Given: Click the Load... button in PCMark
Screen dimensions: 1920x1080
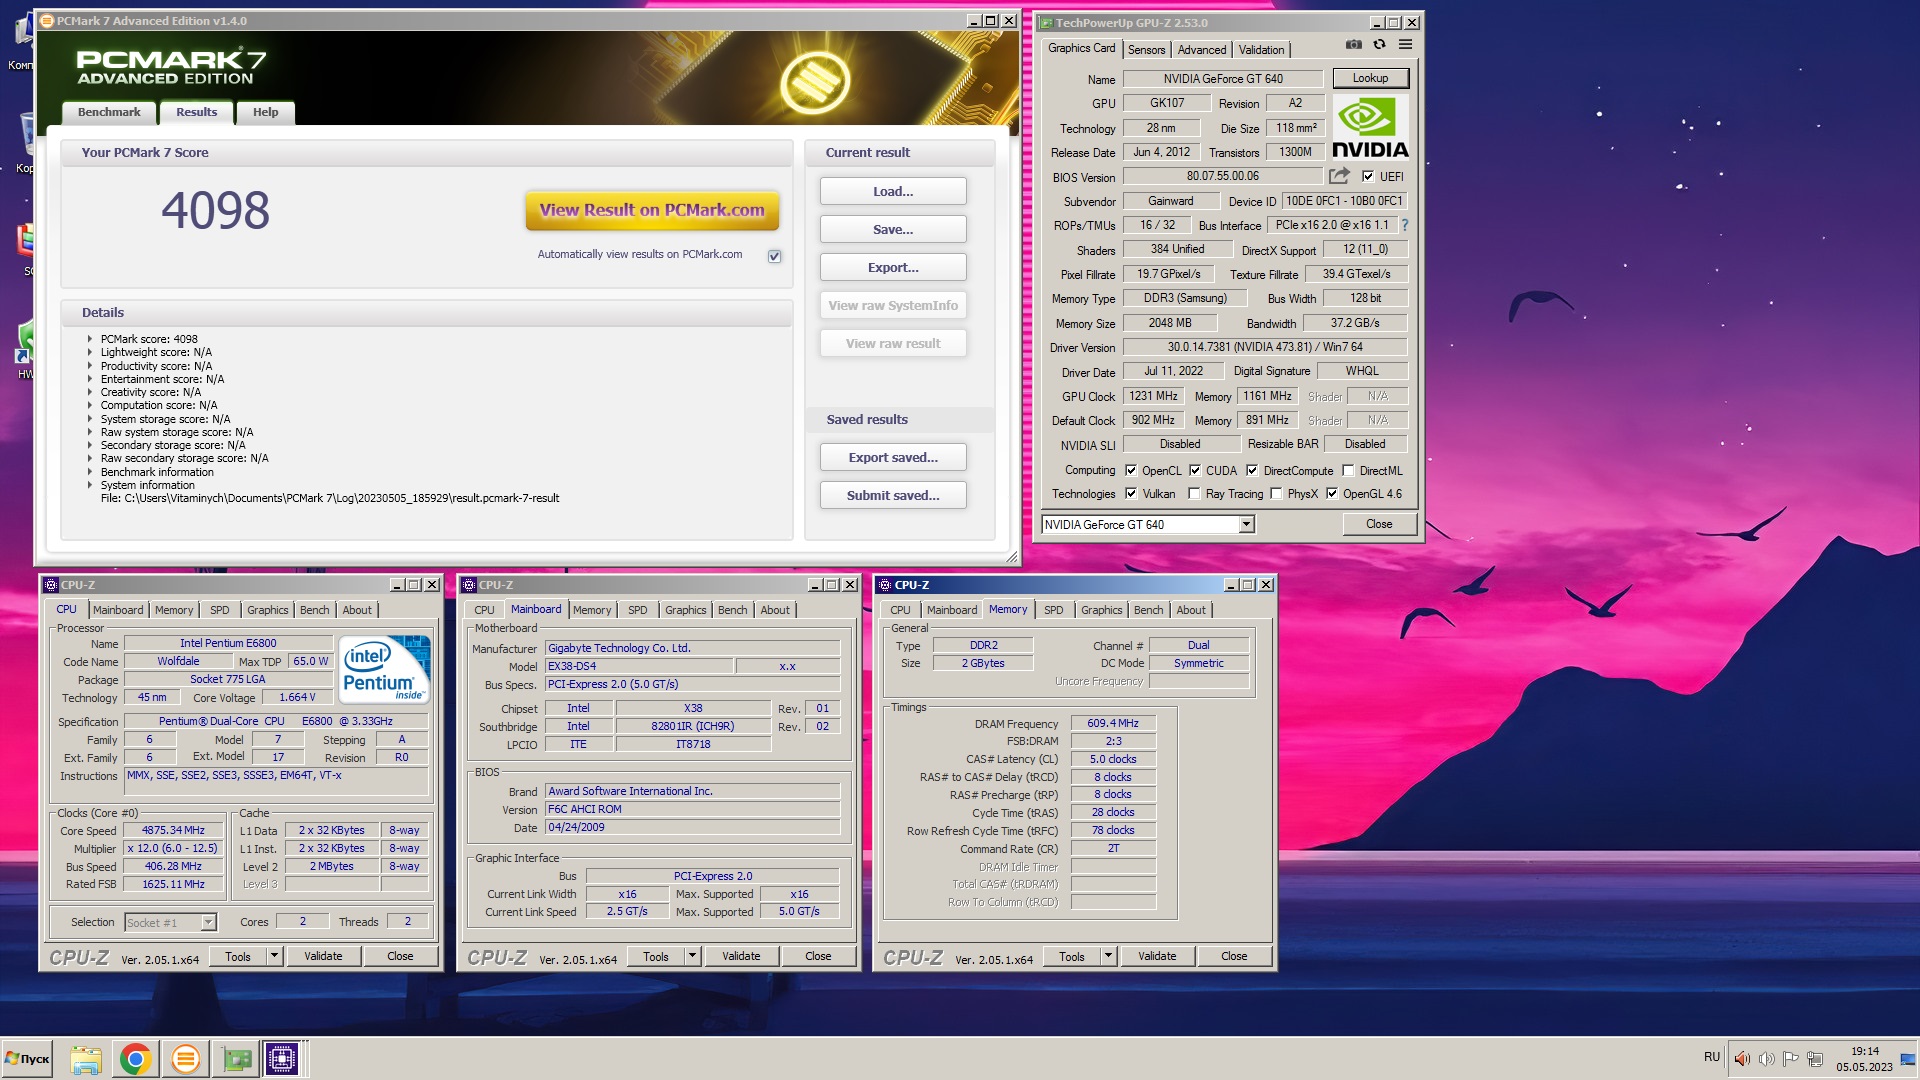Looking at the screenshot, I should (x=893, y=191).
